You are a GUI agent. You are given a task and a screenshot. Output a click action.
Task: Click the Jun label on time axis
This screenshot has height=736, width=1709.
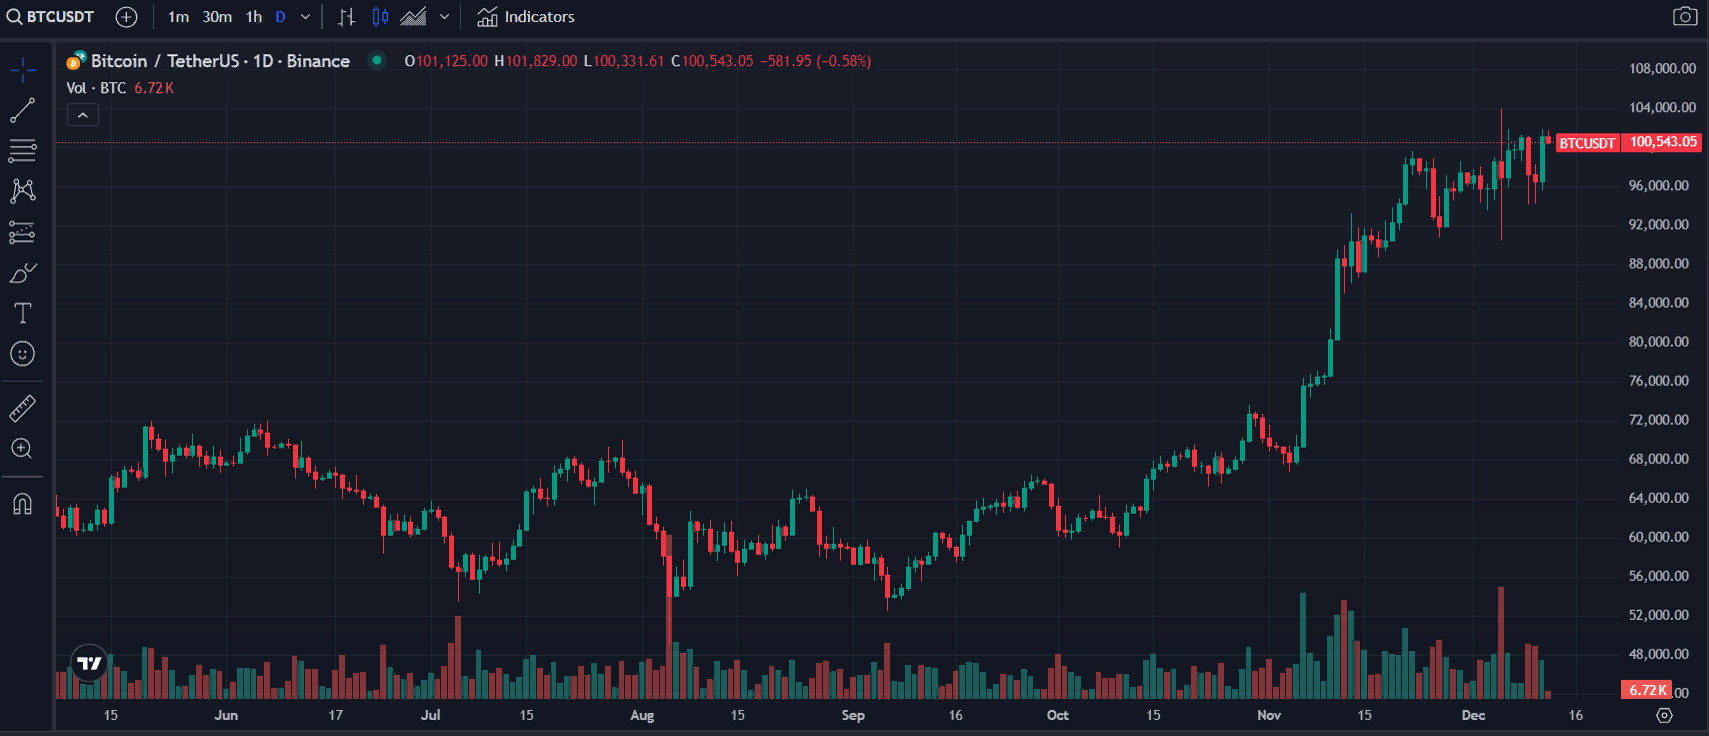(x=226, y=715)
